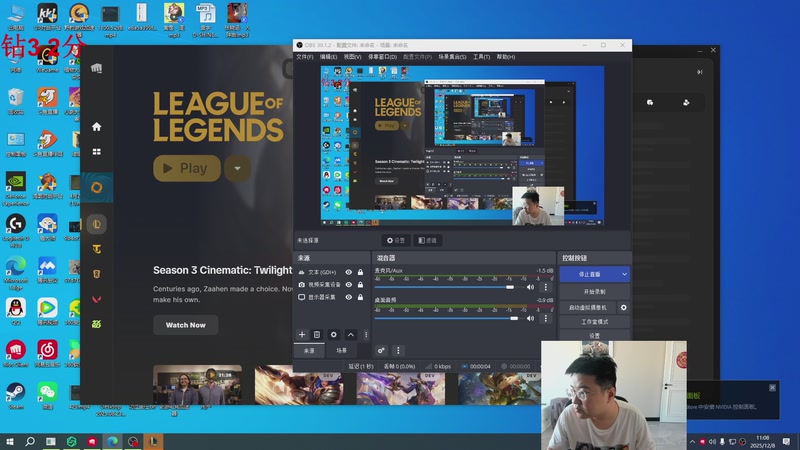Select Valorant in the Riot sidebar

coord(96,299)
